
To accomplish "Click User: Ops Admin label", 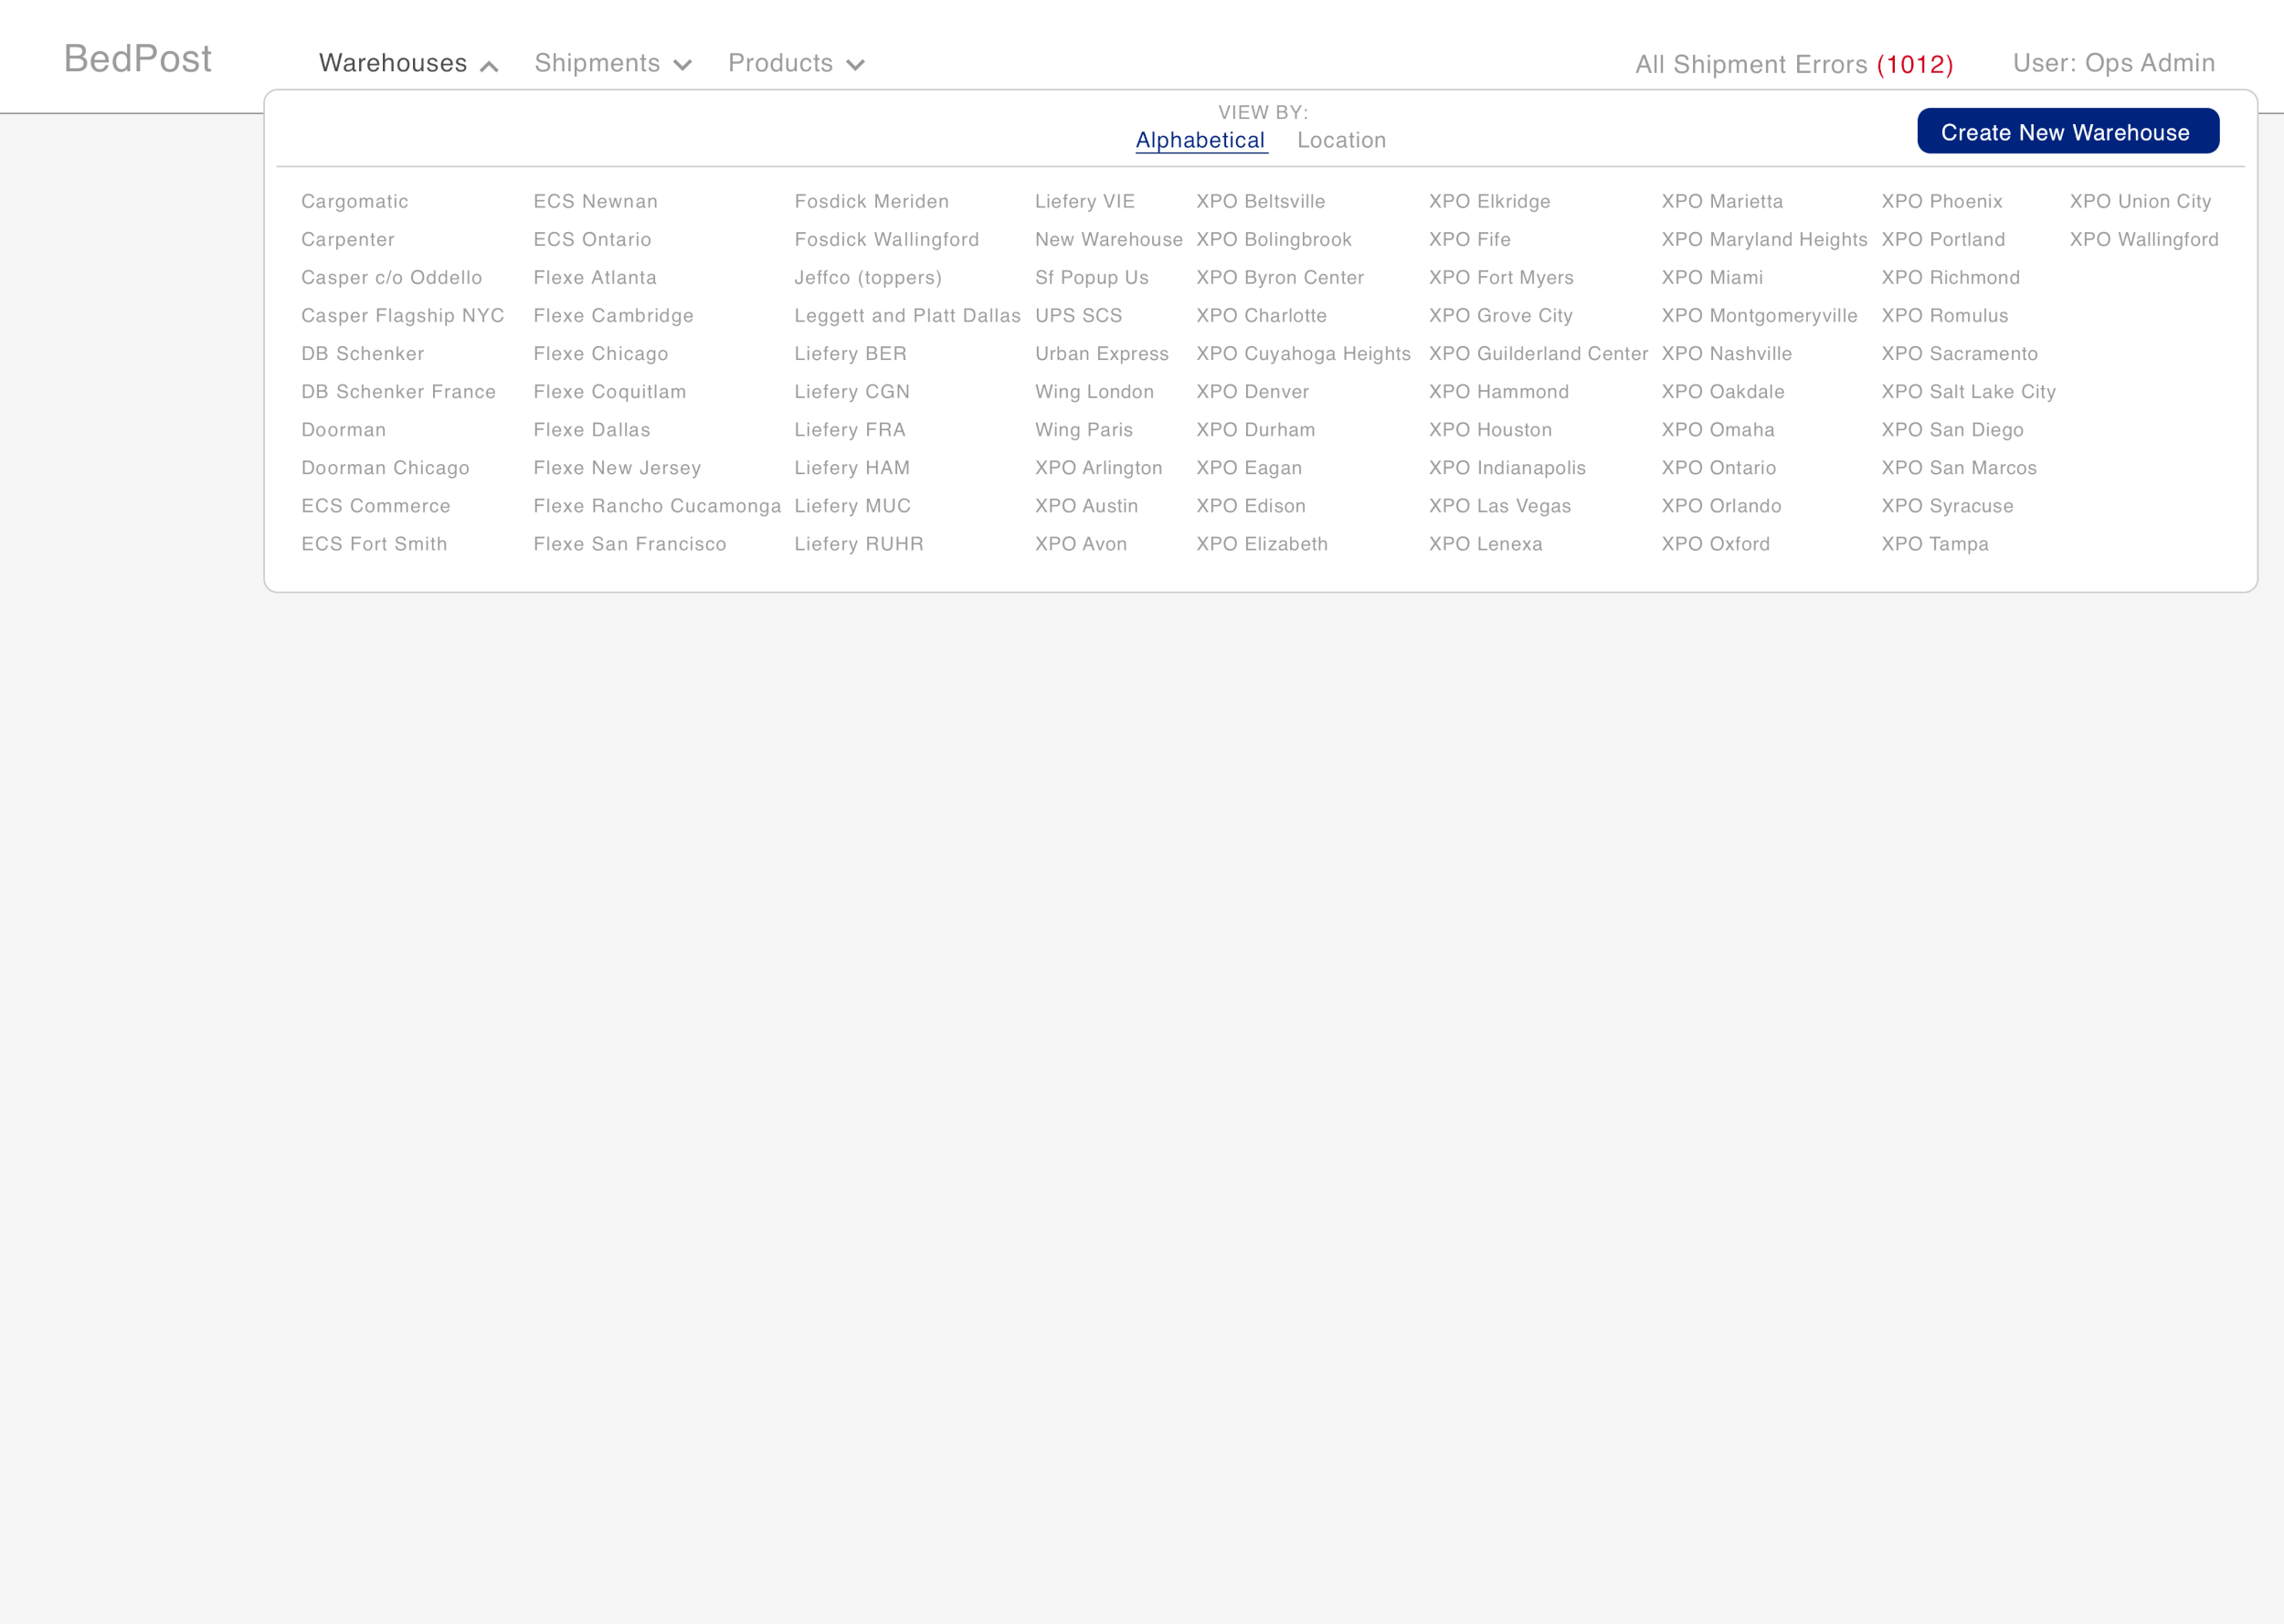I will click(x=2113, y=63).
